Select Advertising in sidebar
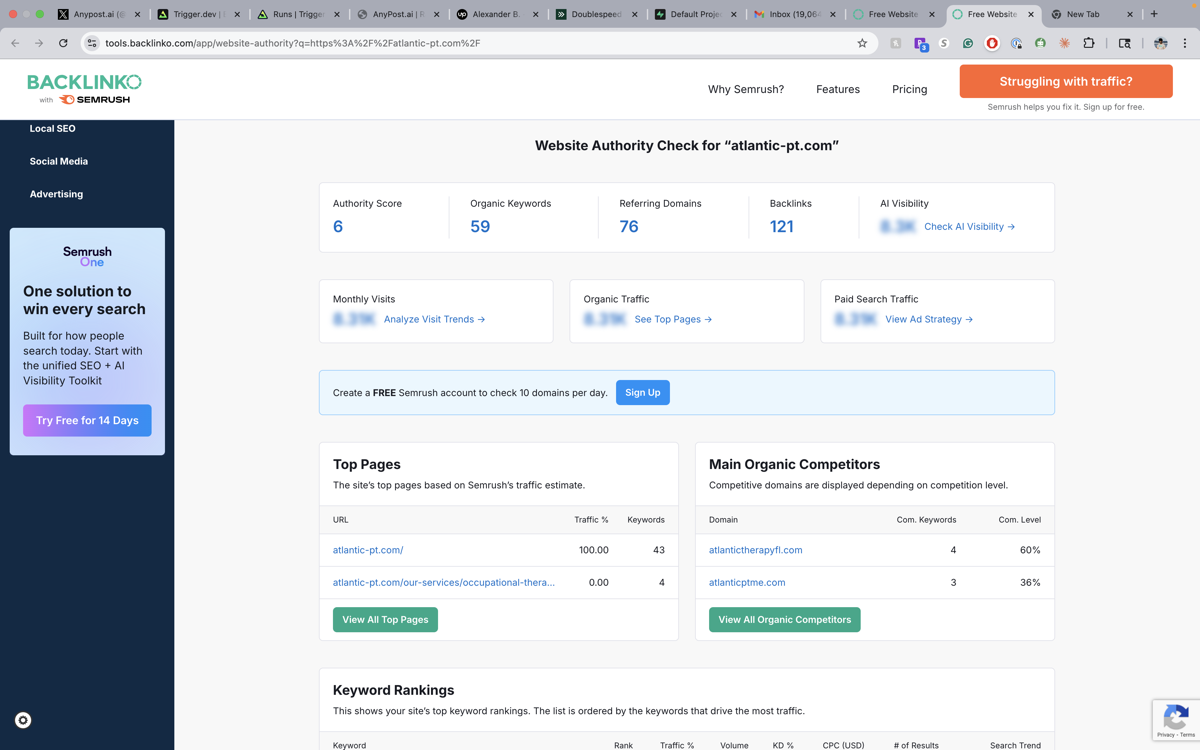Screen dimensions: 1200x750 [56, 194]
